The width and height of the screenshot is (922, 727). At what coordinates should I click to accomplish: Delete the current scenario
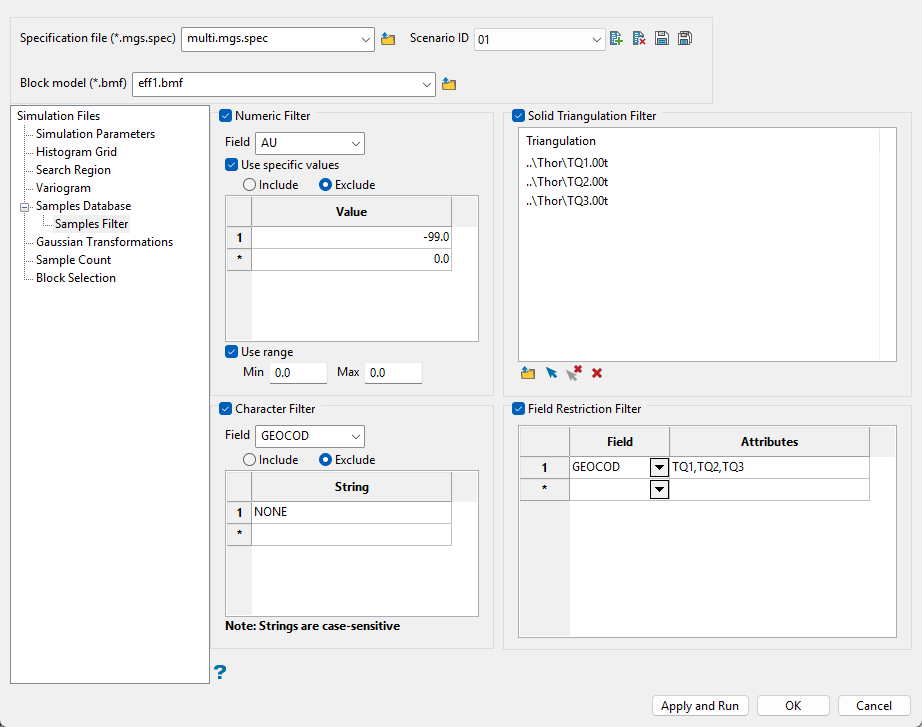639,39
